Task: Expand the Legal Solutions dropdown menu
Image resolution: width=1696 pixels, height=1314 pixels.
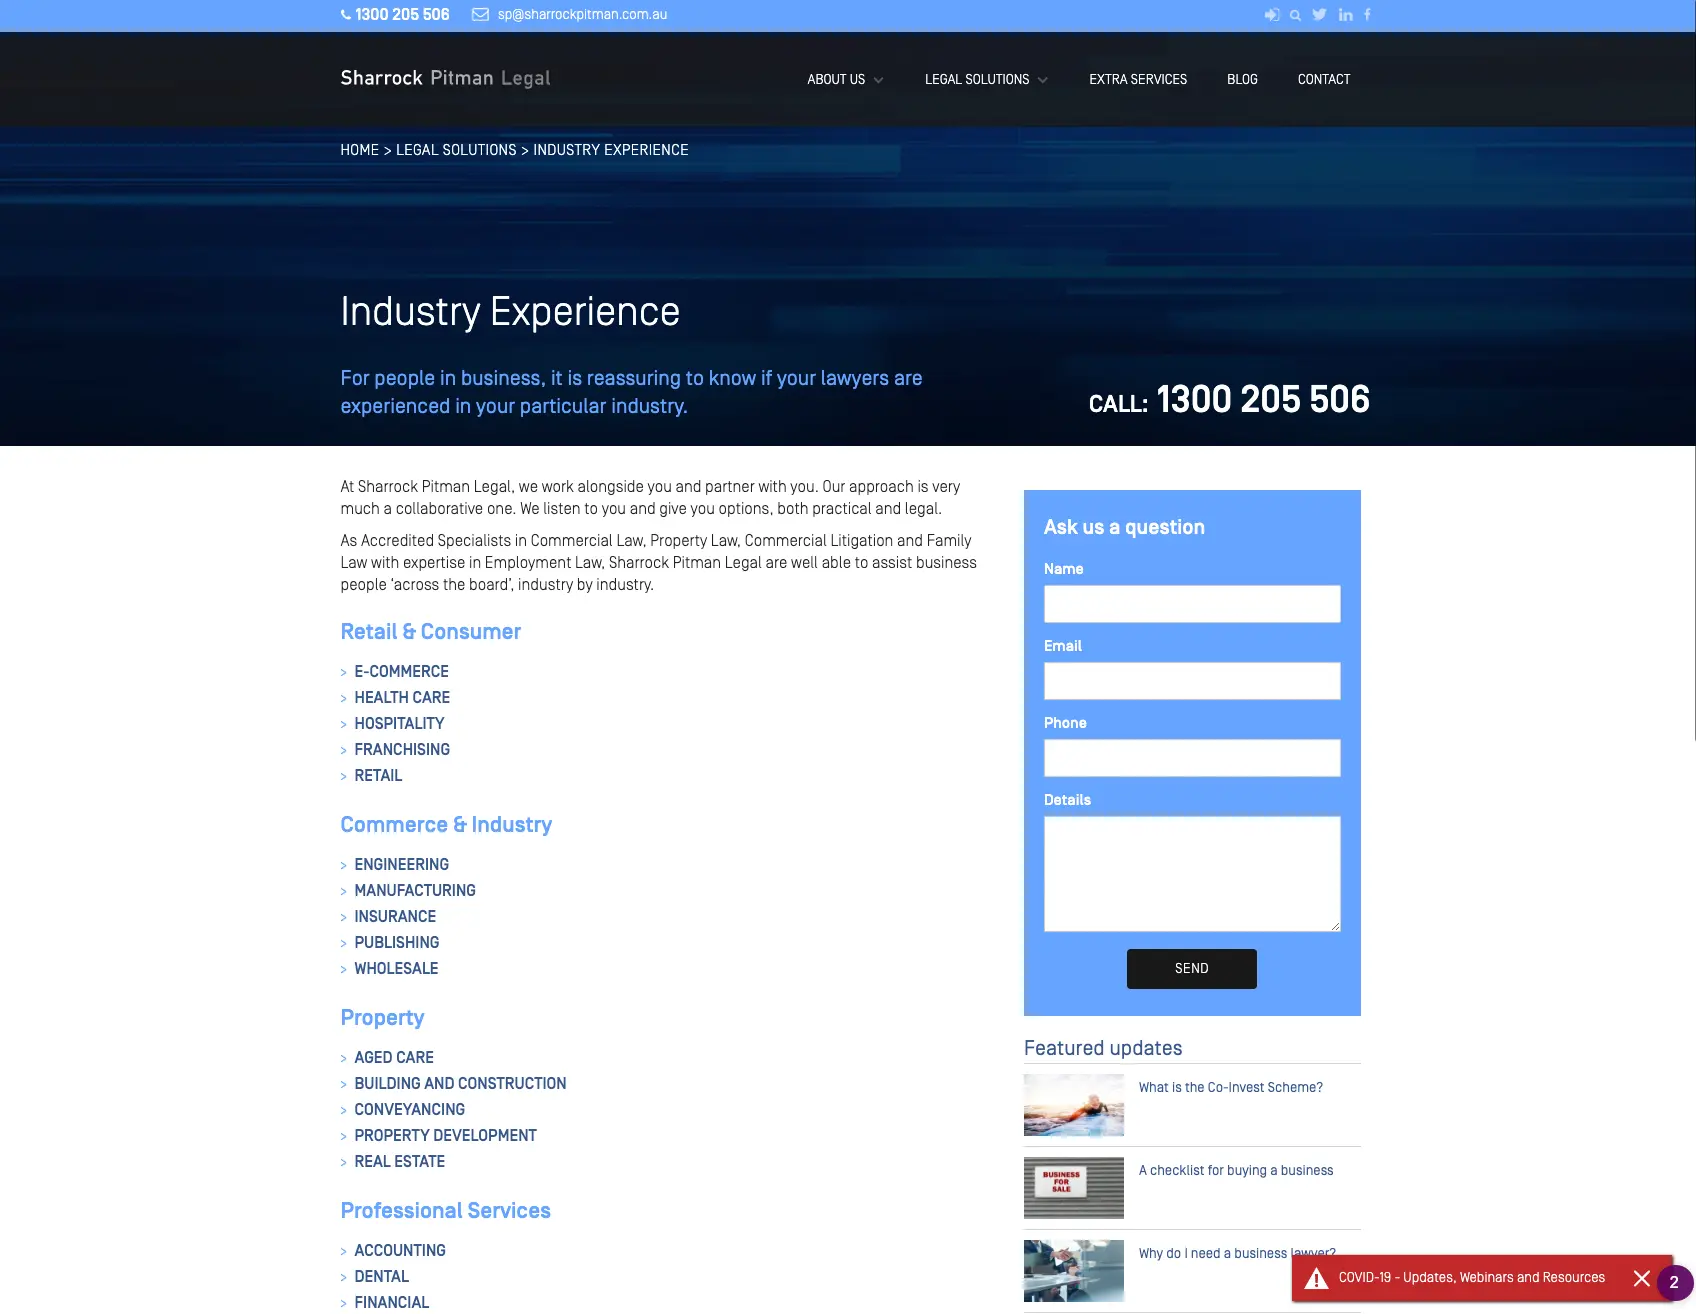Action: (986, 80)
